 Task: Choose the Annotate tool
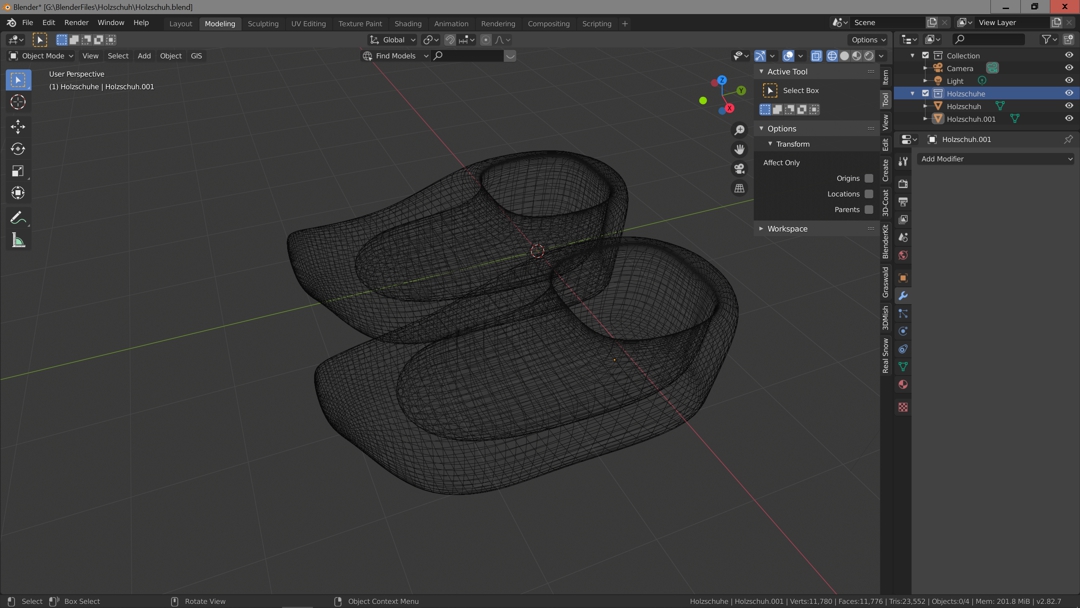(x=18, y=218)
